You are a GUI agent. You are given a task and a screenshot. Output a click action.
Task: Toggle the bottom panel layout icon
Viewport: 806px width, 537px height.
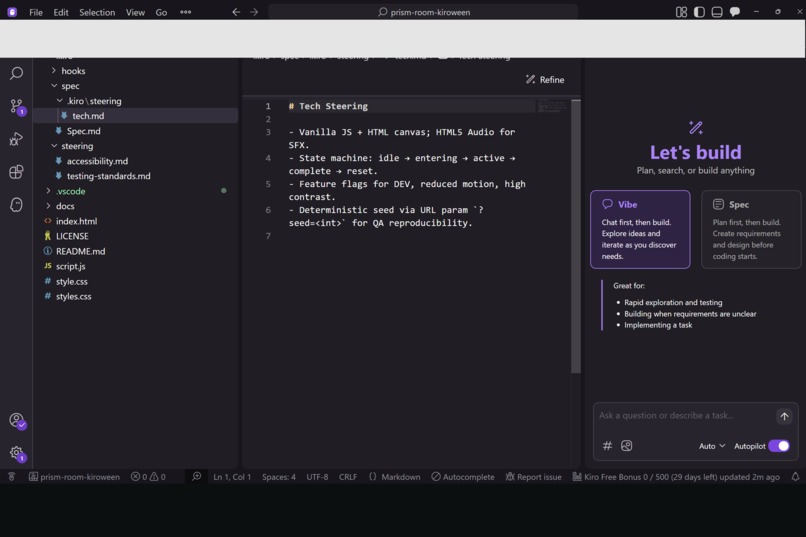coord(717,12)
